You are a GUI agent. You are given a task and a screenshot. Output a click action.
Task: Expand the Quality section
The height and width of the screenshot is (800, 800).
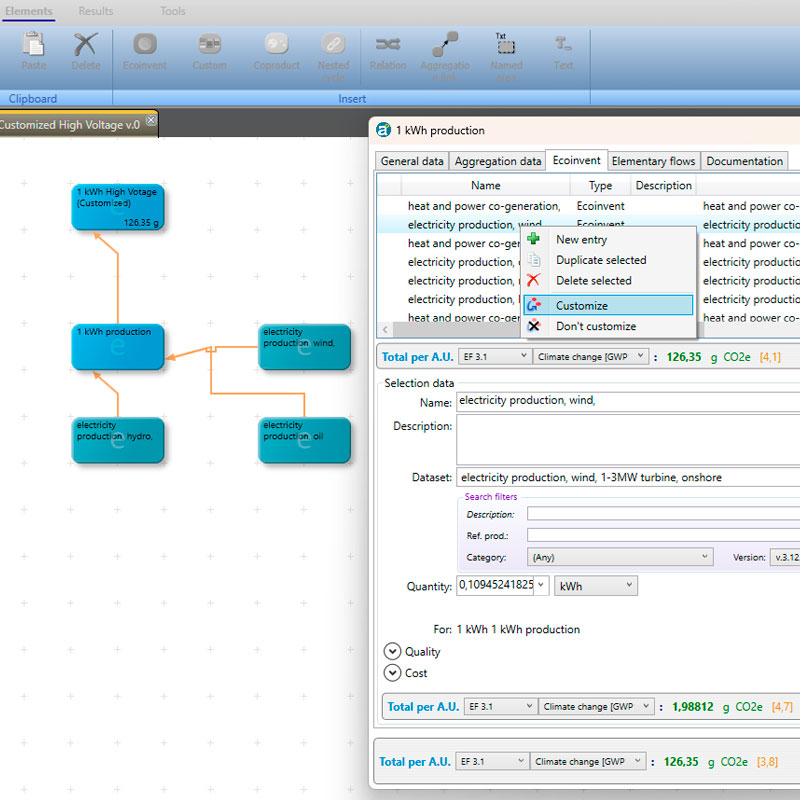(x=392, y=652)
